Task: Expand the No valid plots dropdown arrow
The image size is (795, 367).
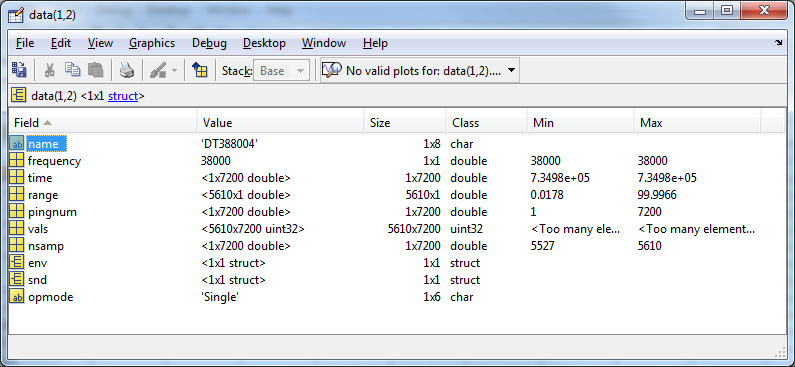Action: pos(511,70)
